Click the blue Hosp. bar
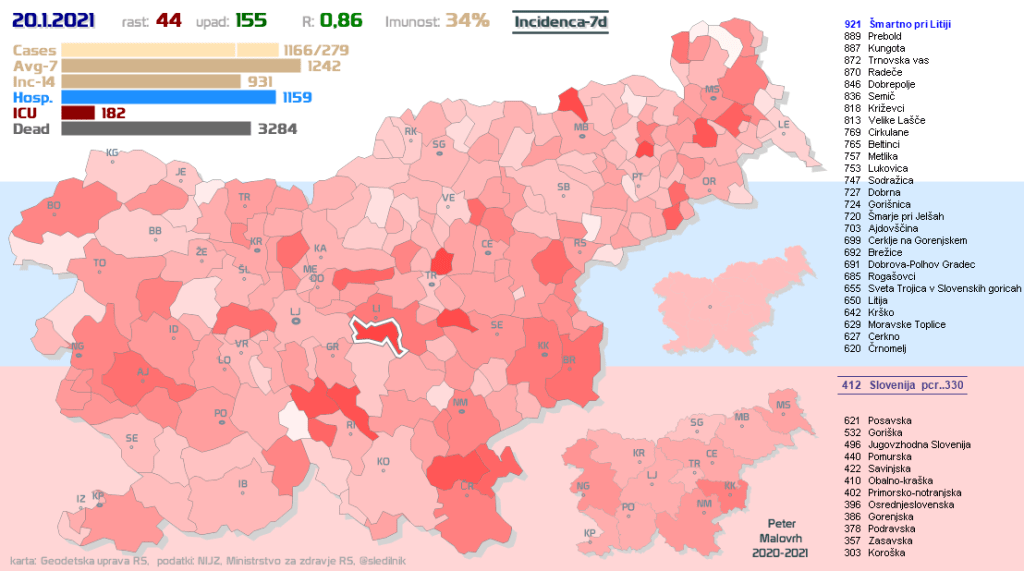The image size is (1024, 571). 168,97
